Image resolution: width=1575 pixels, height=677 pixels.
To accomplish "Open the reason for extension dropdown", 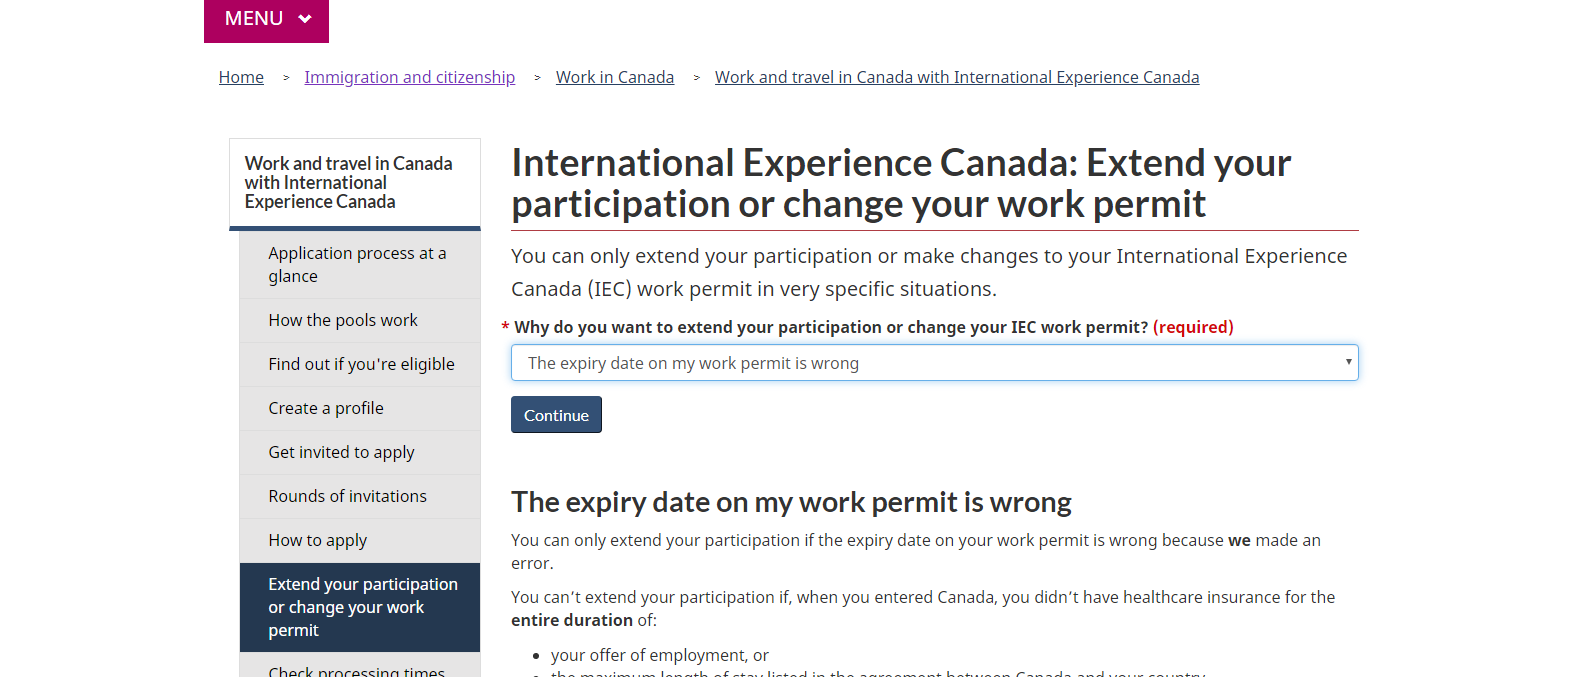I will coord(934,363).
